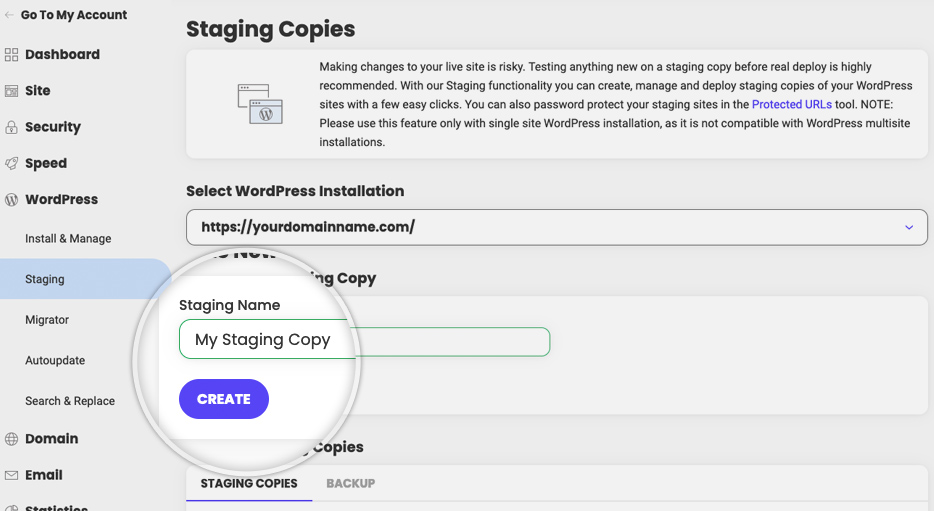The width and height of the screenshot is (934, 511).
Task: Select Staging in the sidebar
Action: tap(85, 279)
